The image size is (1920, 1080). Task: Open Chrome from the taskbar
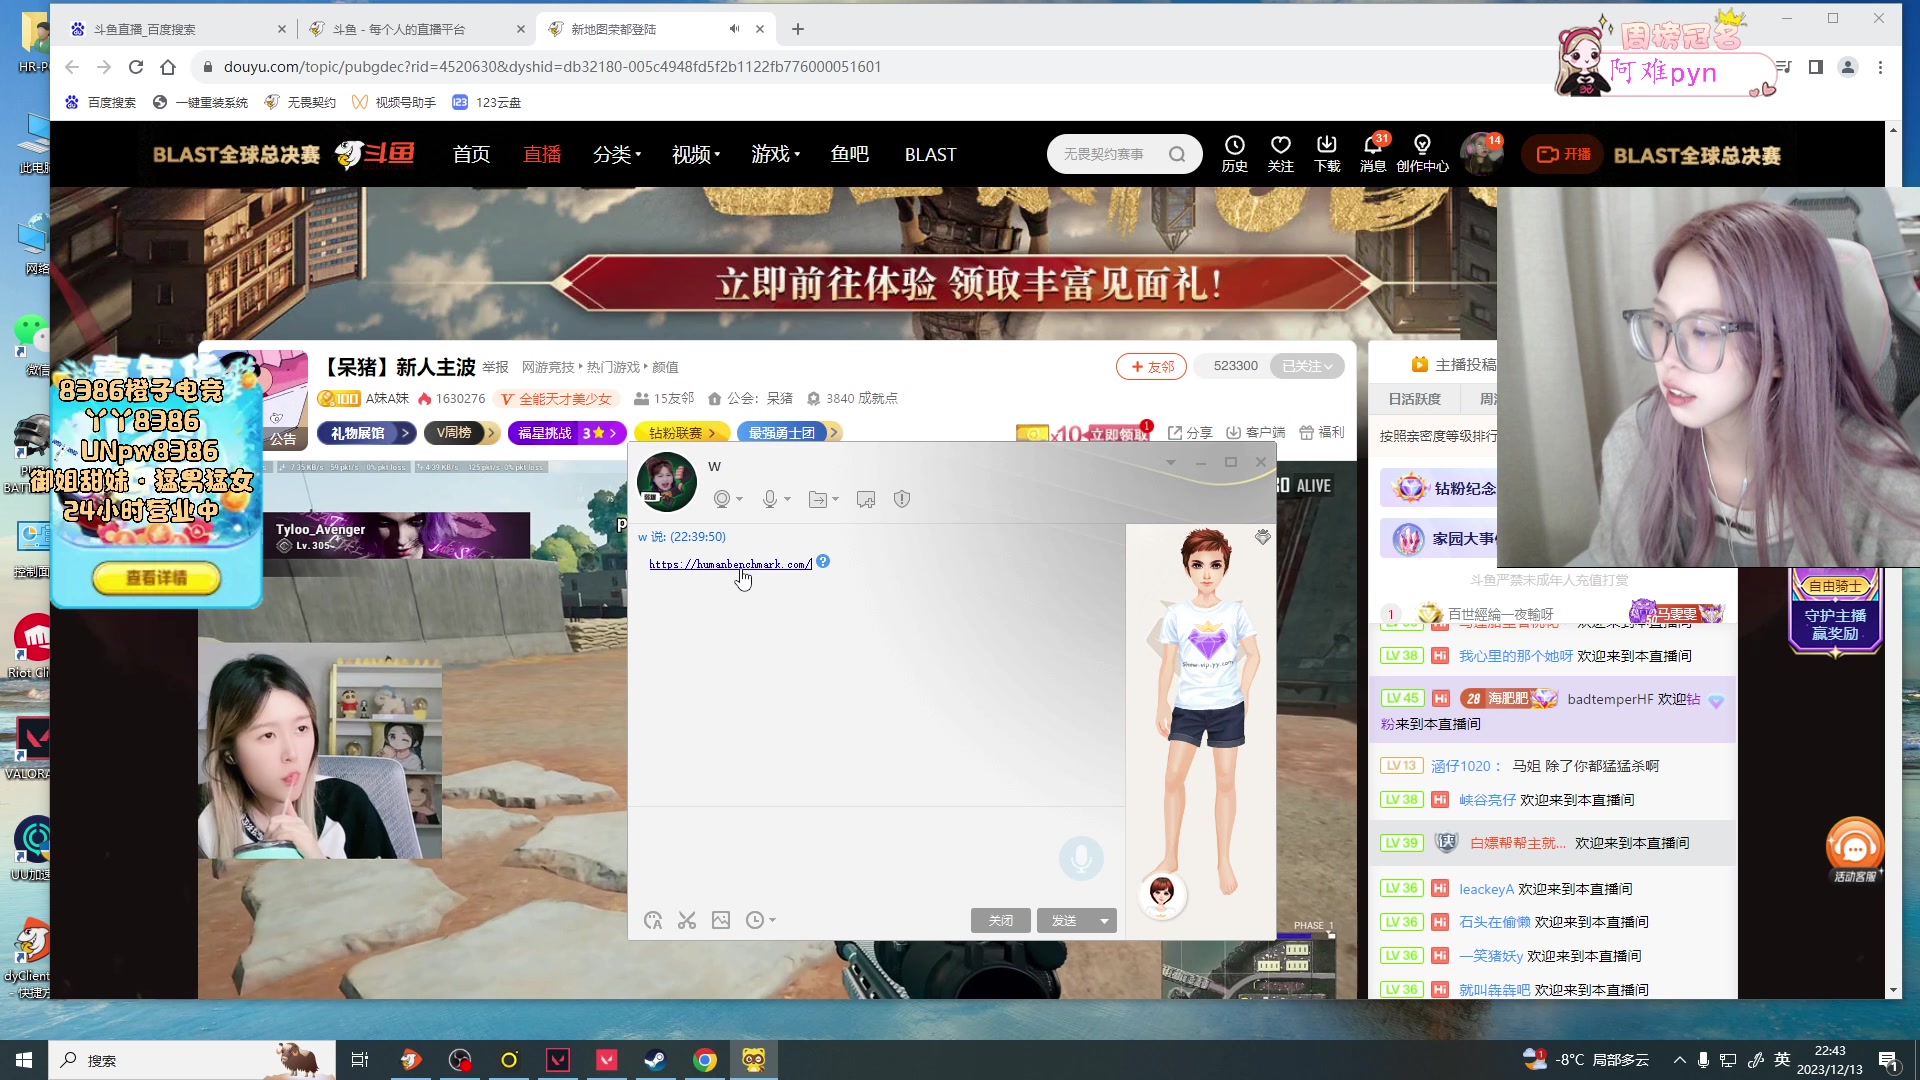click(705, 1060)
